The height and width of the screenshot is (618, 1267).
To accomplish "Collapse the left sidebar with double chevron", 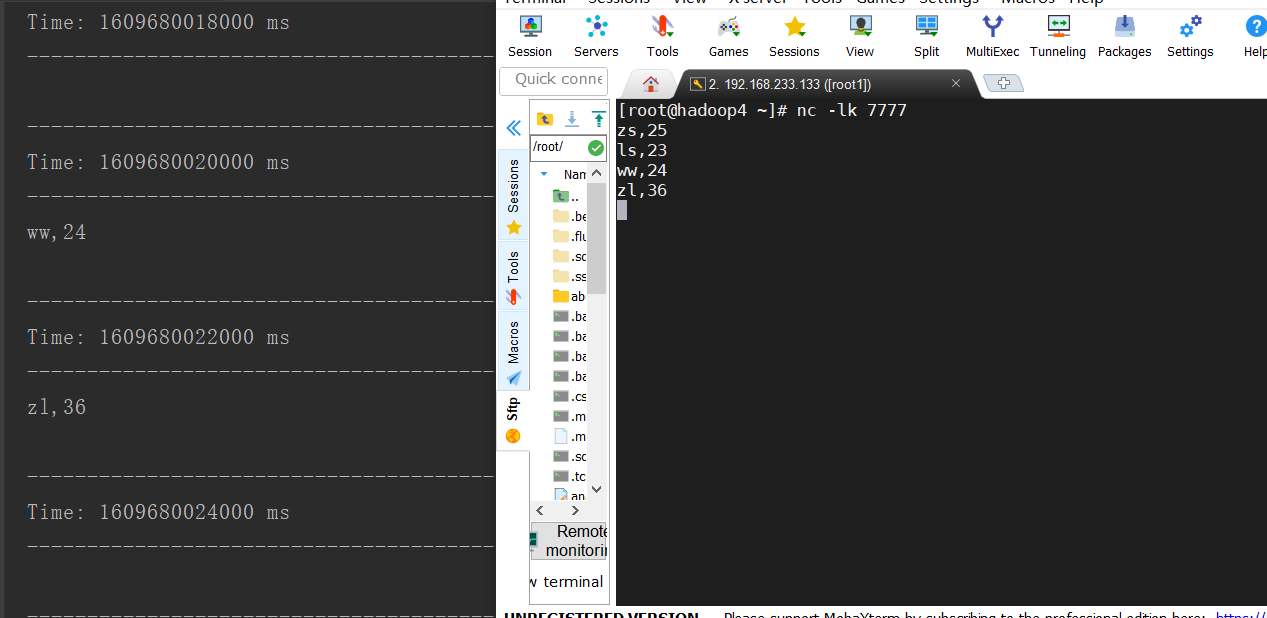I will 513,128.
